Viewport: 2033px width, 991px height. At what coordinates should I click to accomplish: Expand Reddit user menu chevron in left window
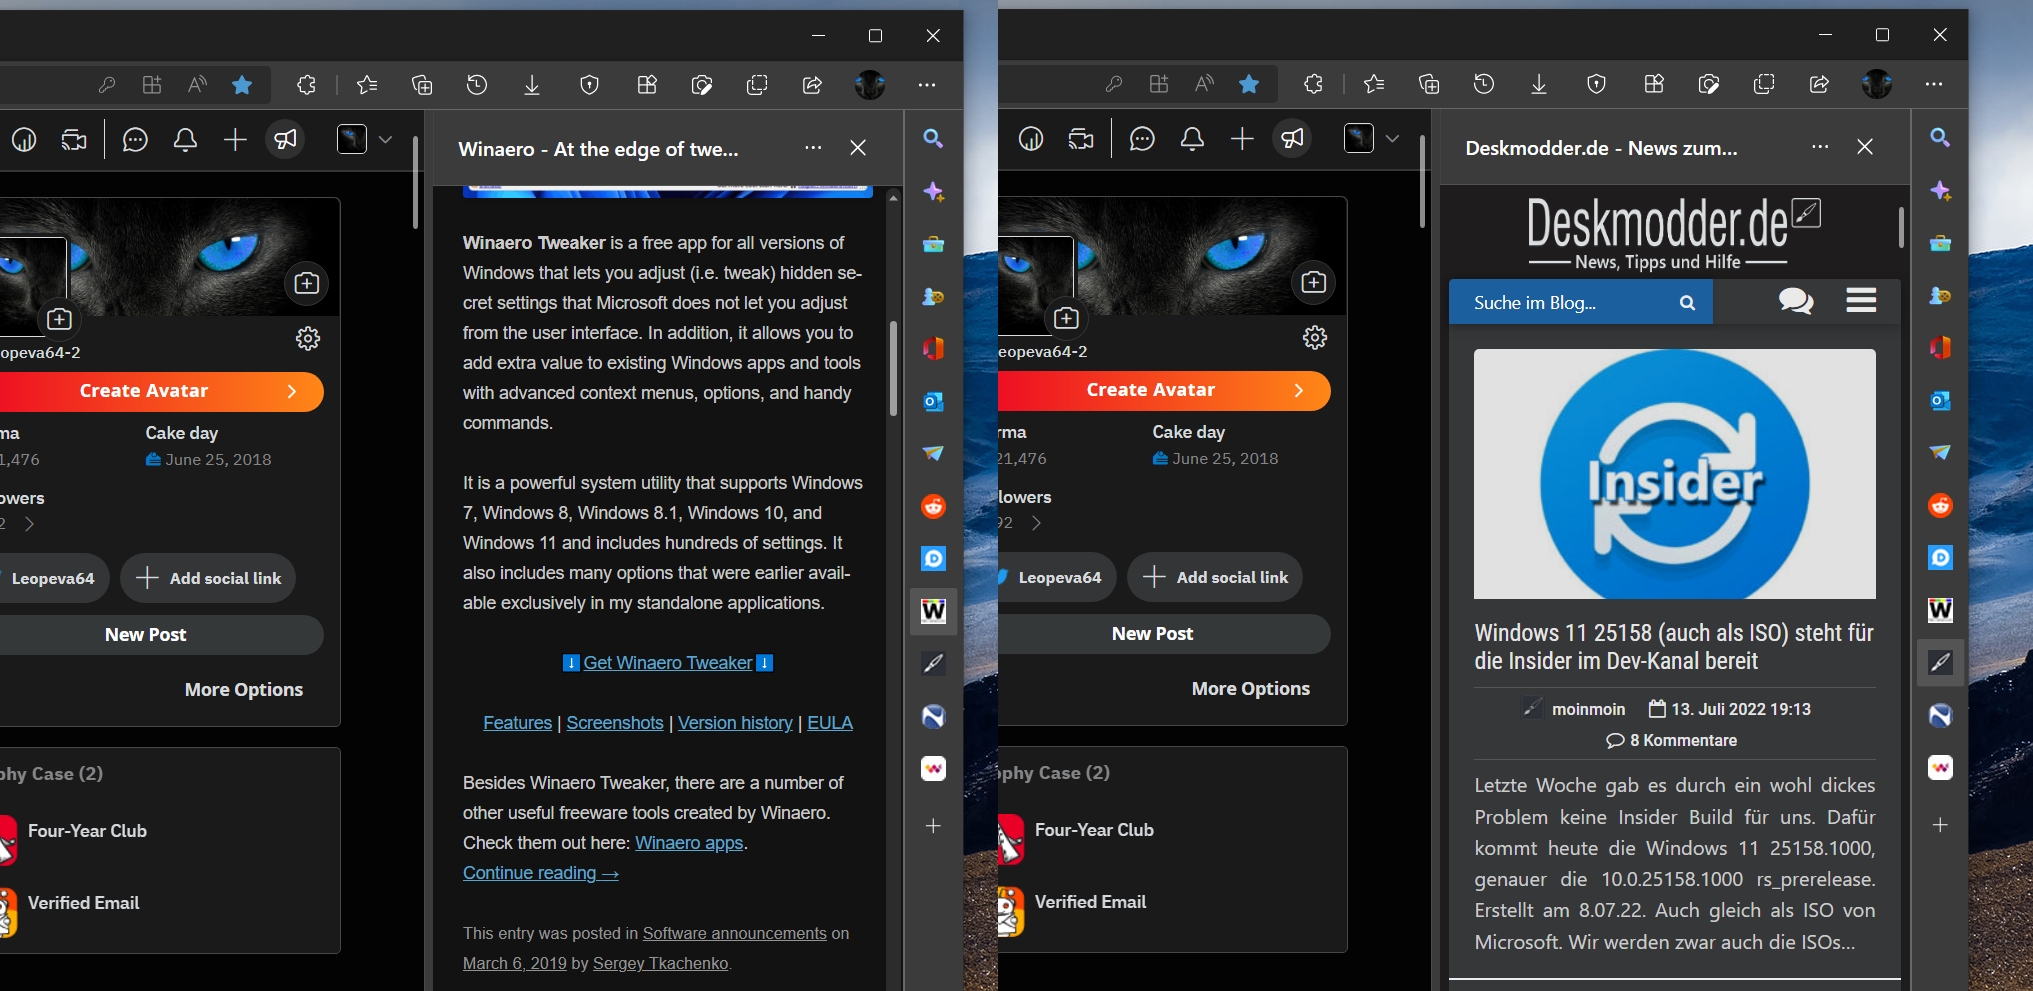385,139
